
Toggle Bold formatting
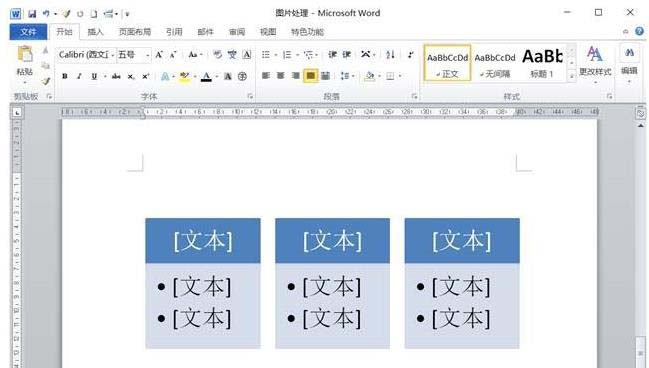(x=65, y=76)
